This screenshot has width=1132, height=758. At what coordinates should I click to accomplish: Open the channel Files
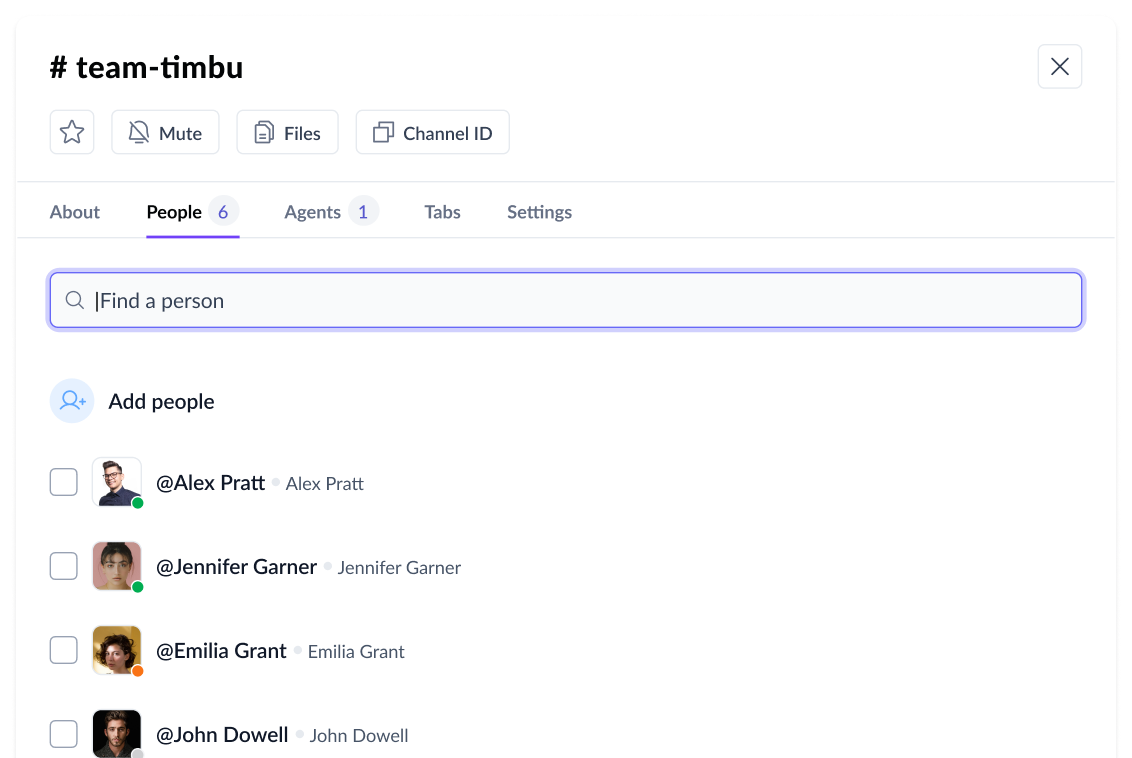point(287,132)
